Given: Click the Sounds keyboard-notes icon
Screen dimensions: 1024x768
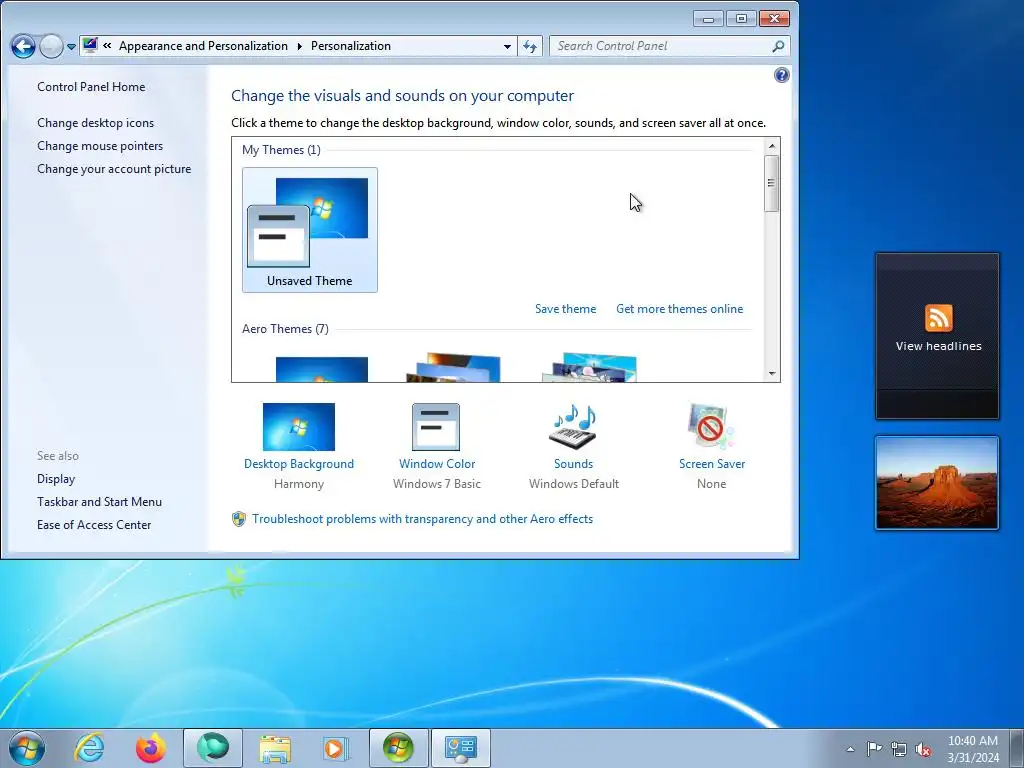Looking at the screenshot, I should 573,426.
